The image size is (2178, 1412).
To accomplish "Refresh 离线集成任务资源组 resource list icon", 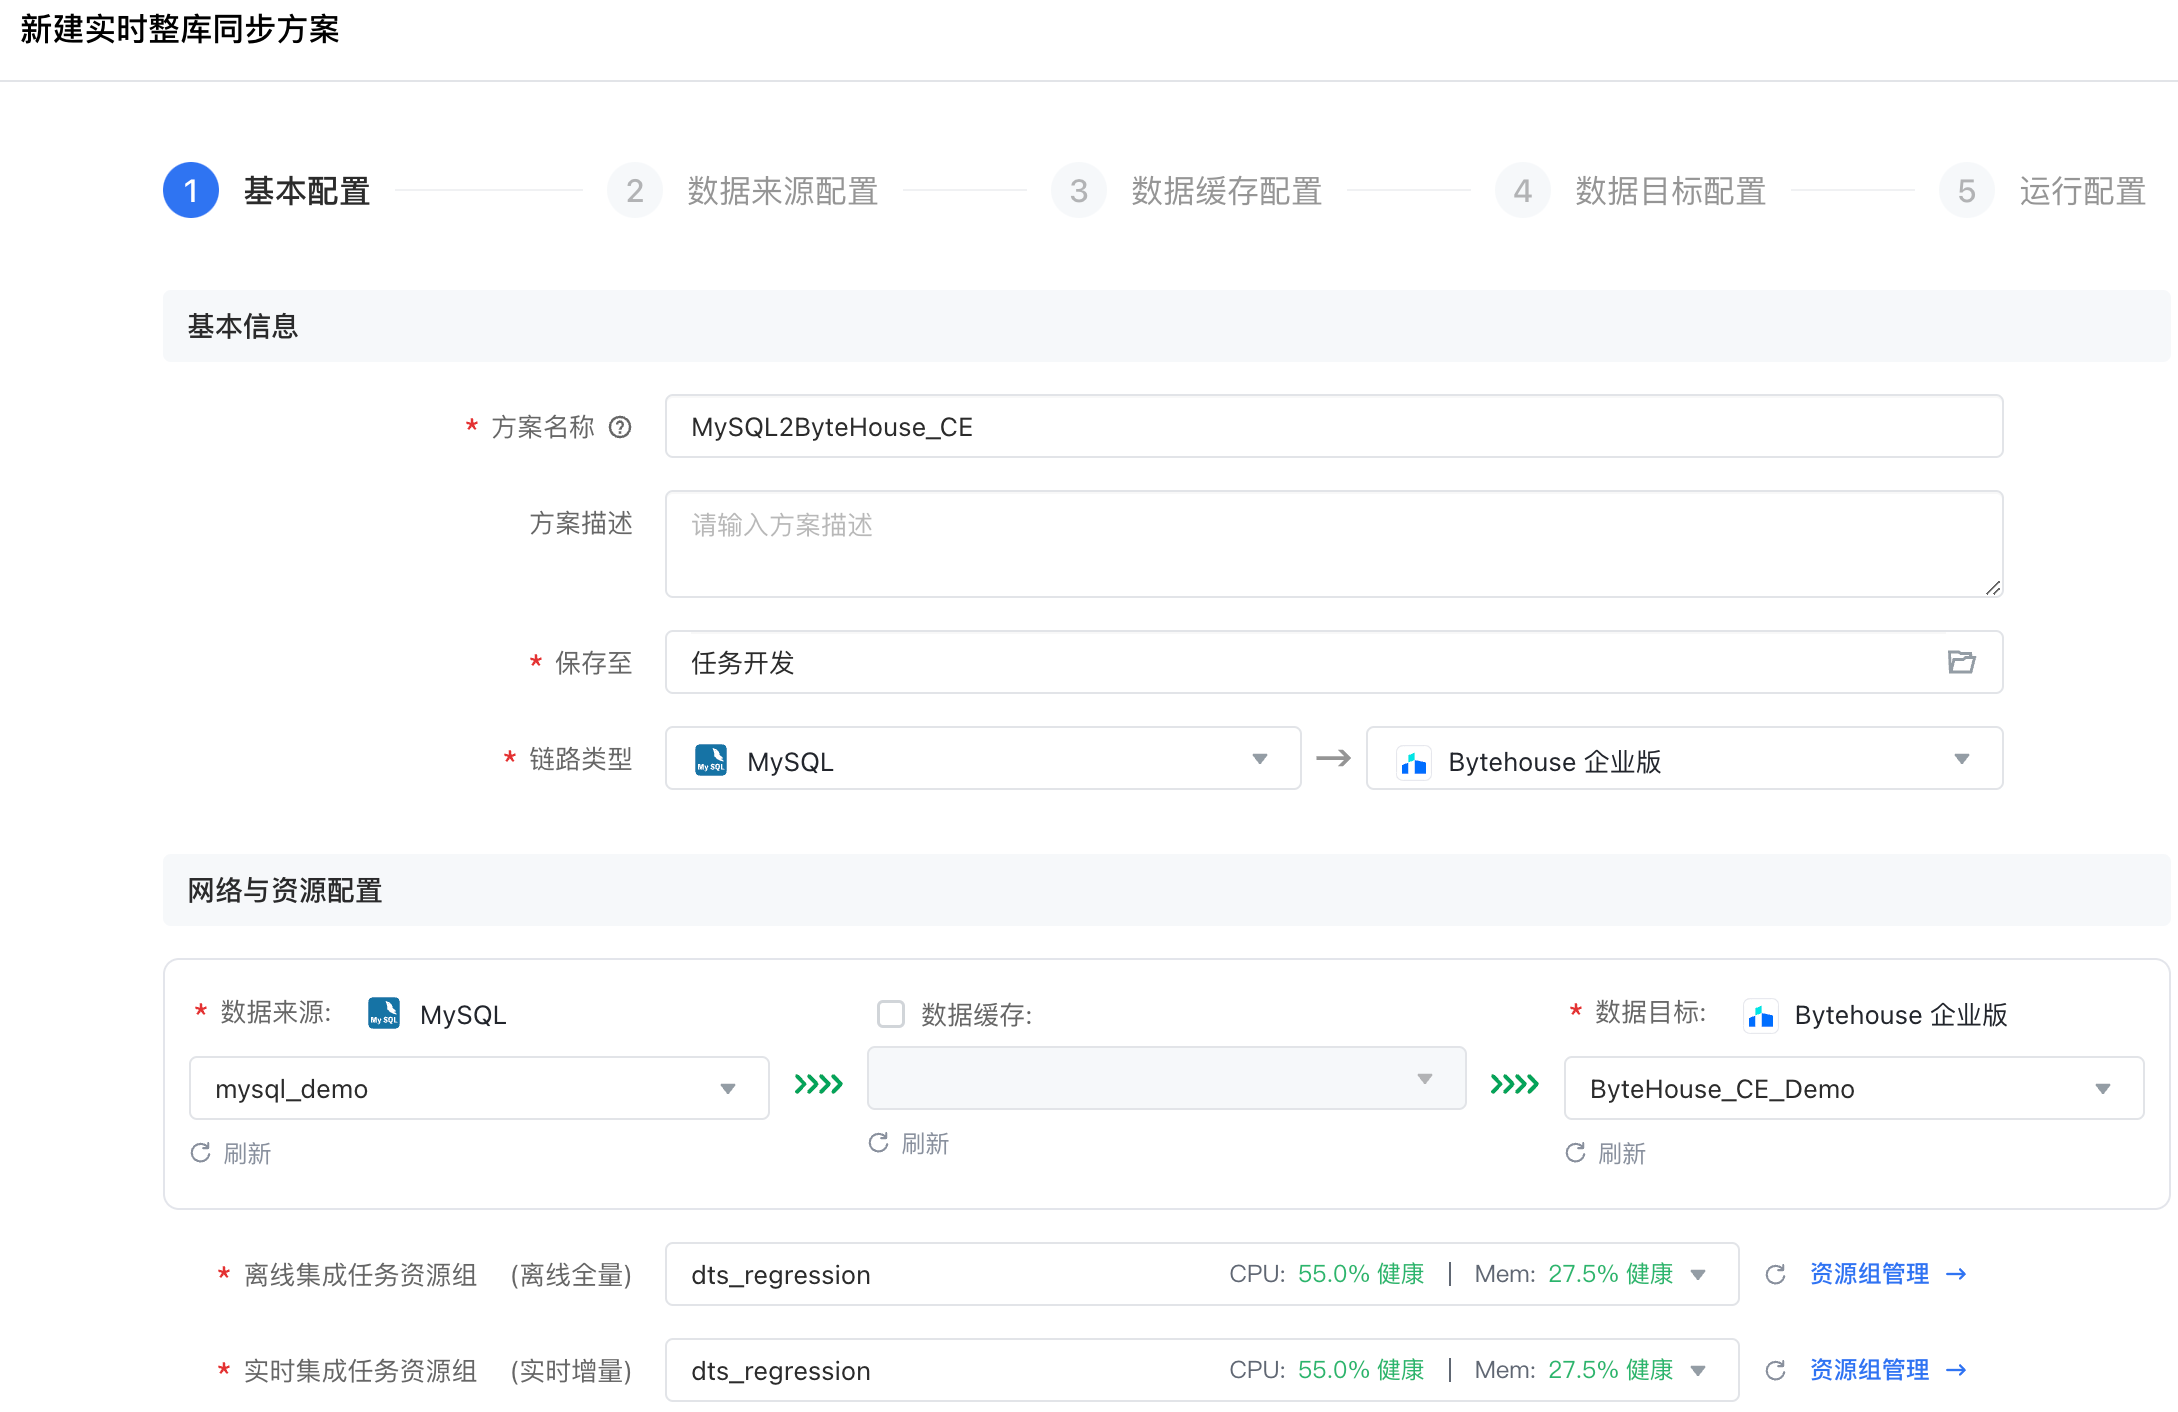I will (1775, 1274).
